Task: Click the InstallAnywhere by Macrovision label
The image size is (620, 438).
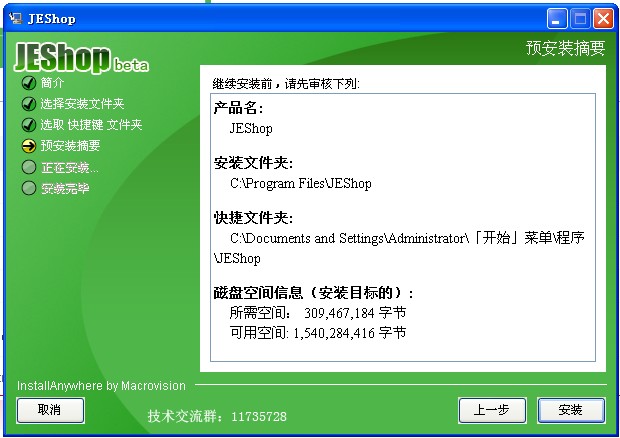Action: (x=101, y=386)
